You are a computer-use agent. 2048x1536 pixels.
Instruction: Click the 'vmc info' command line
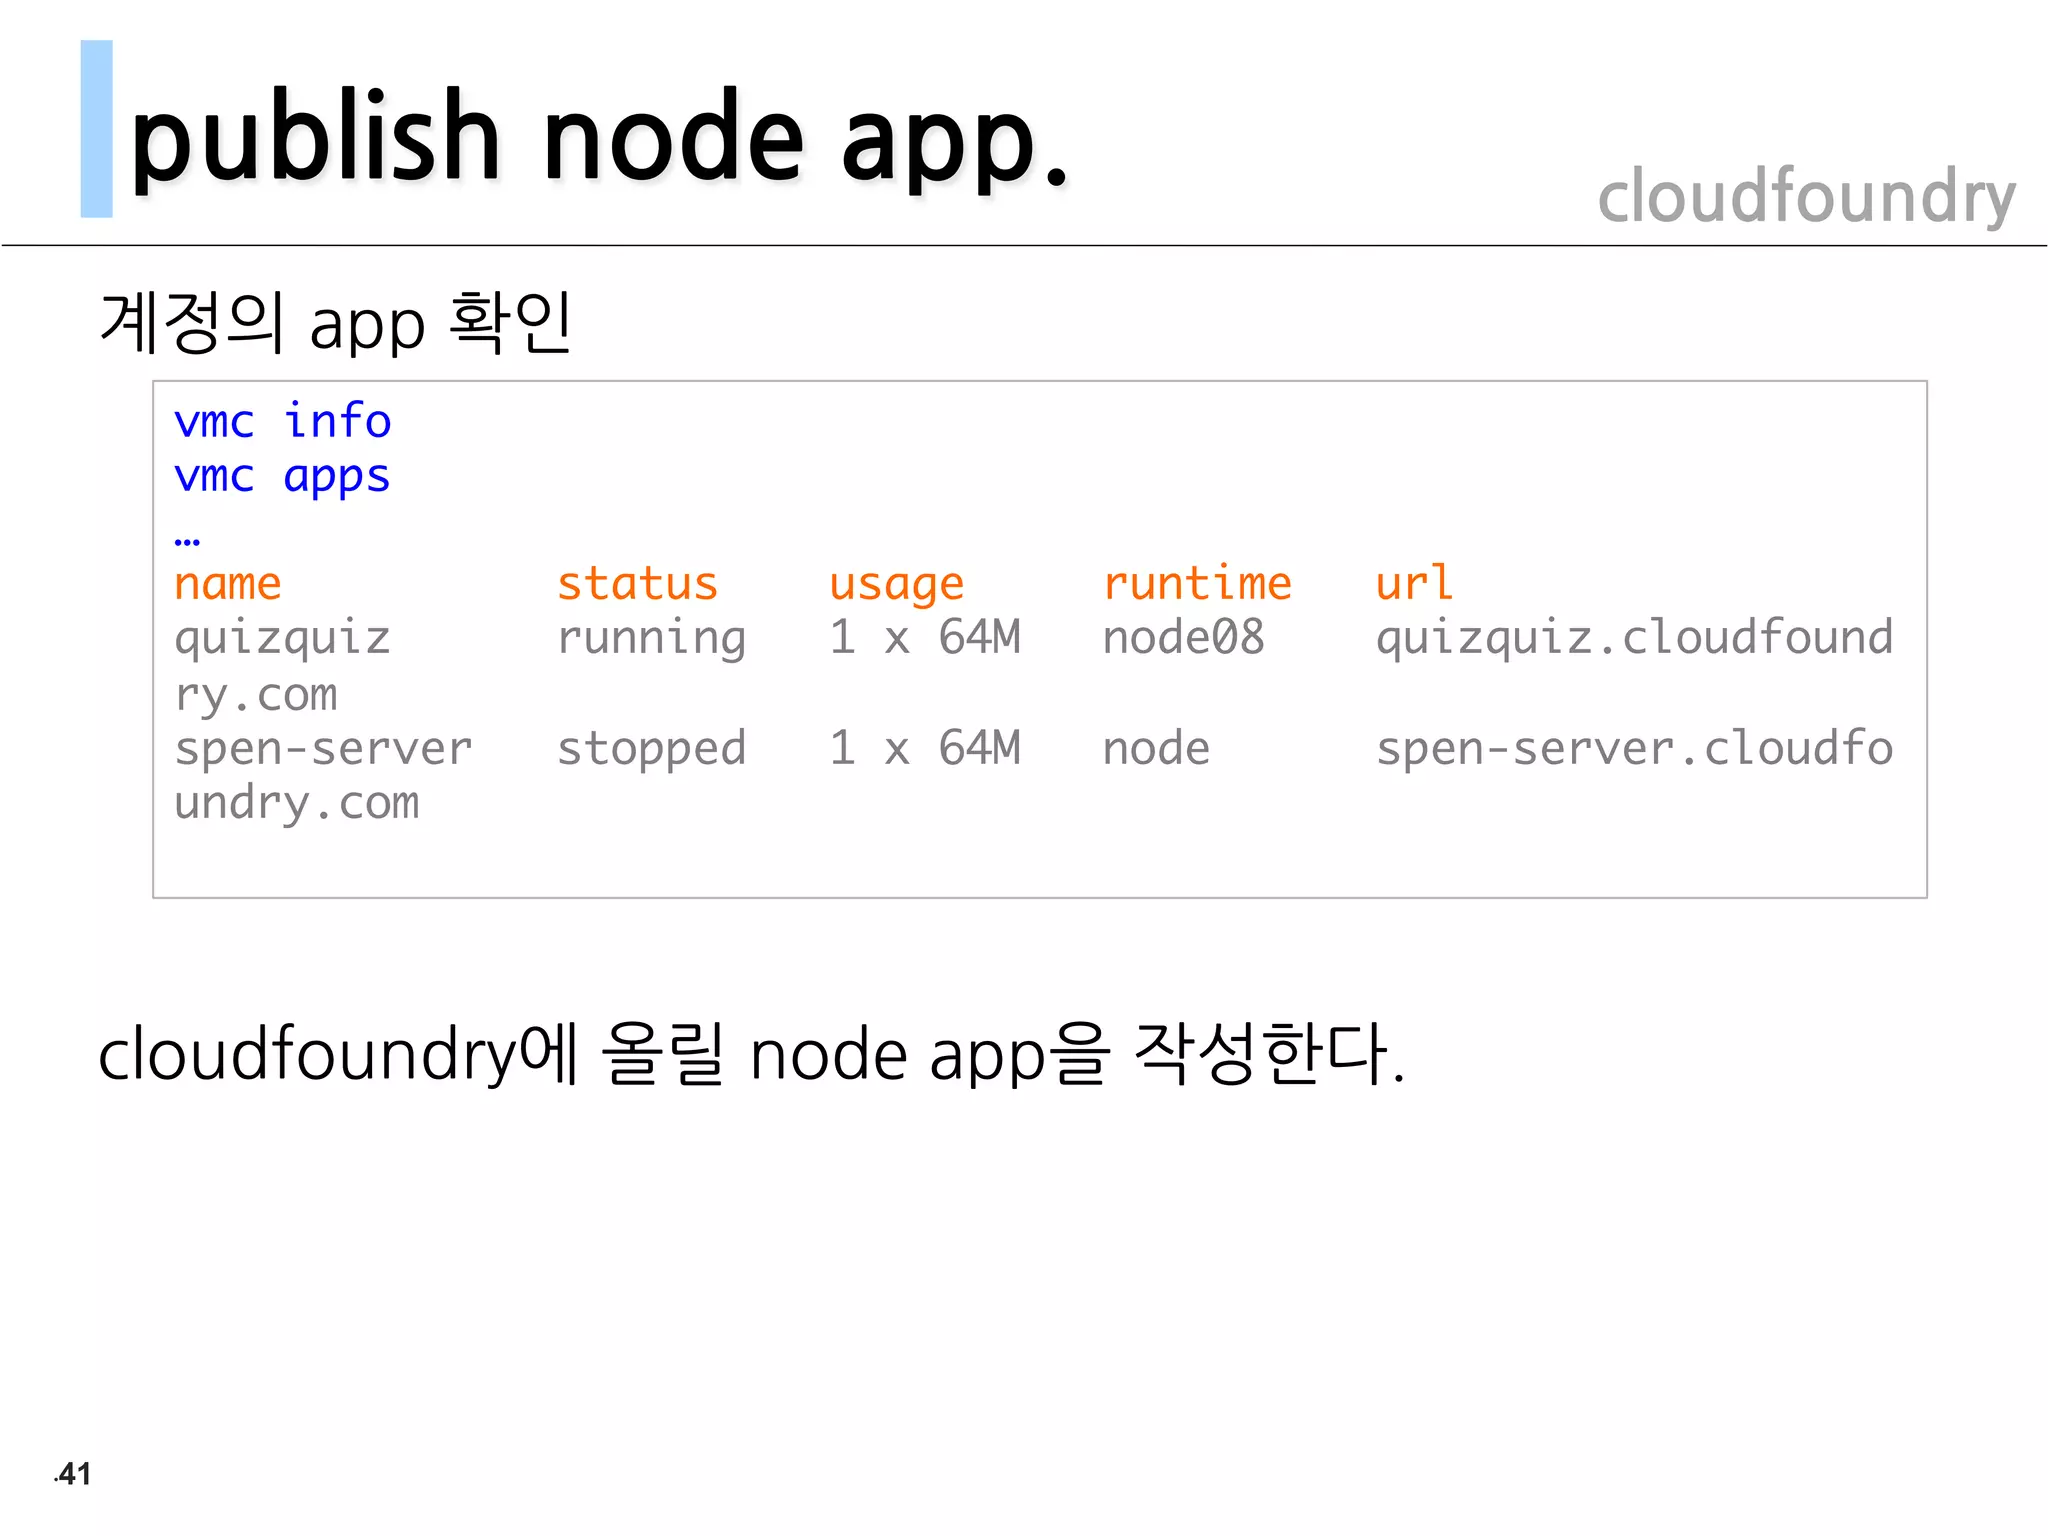pos(282,421)
